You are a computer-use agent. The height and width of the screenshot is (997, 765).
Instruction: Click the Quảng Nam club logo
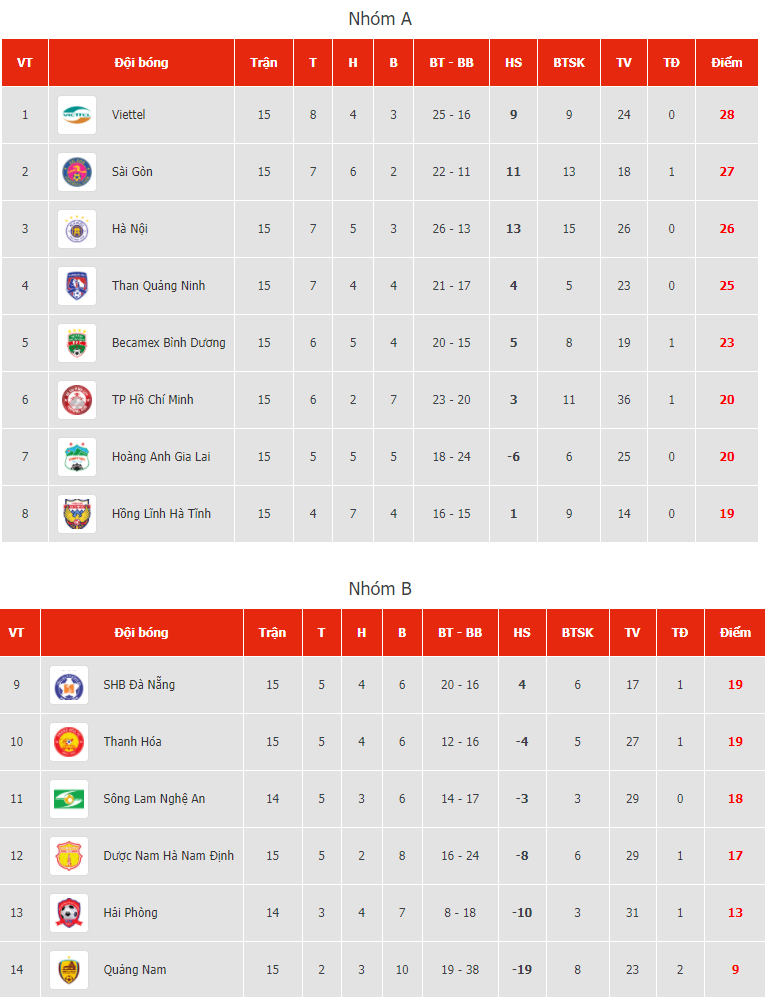click(69, 970)
